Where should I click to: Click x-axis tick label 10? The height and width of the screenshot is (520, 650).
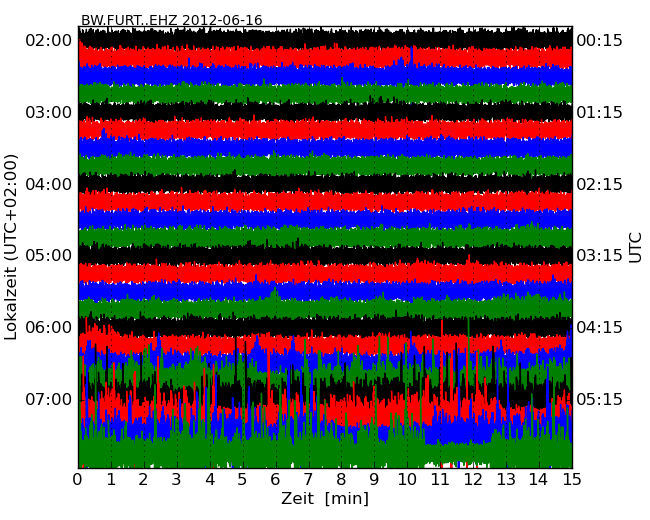407,479
